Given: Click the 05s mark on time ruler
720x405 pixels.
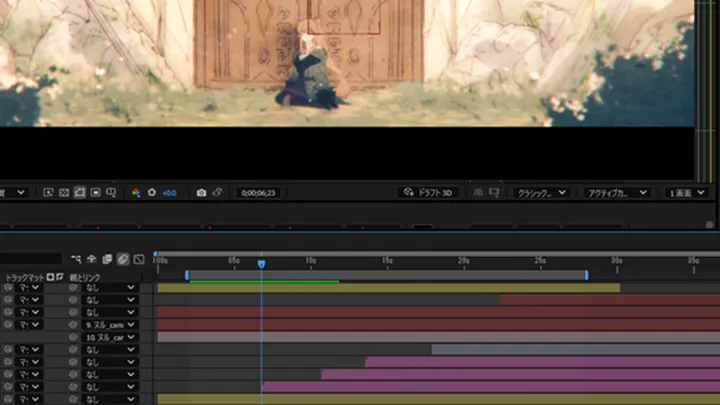Looking at the screenshot, I should click(x=234, y=261).
